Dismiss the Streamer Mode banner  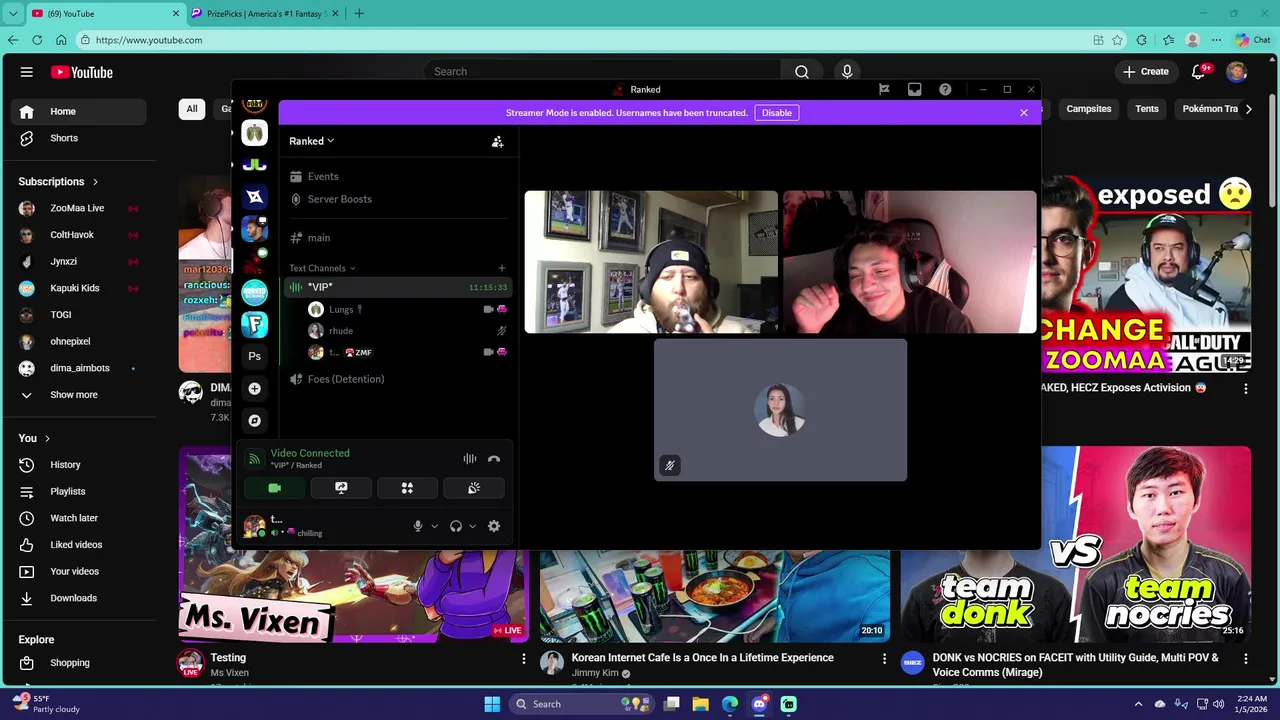pyautogui.click(x=1023, y=113)
